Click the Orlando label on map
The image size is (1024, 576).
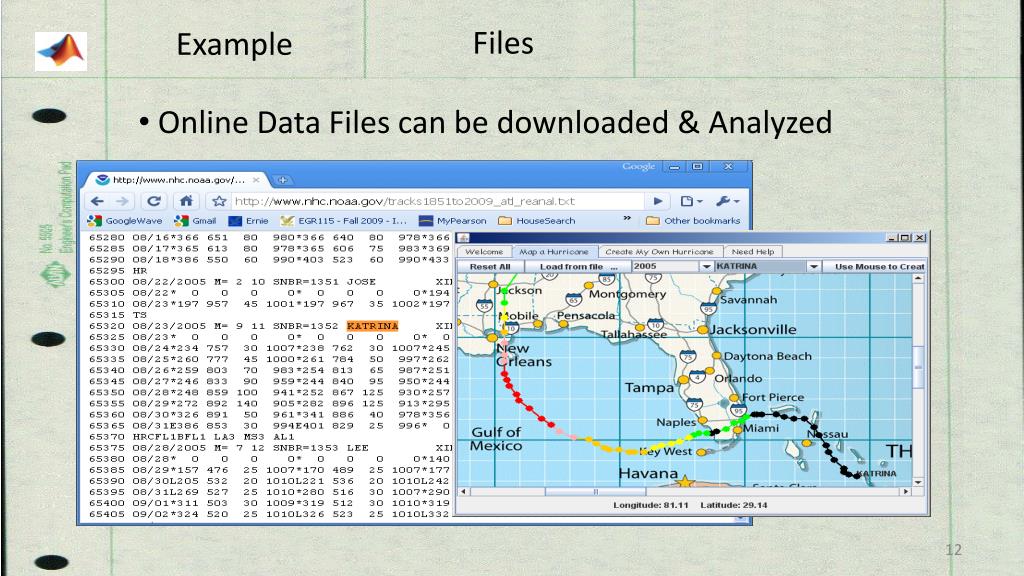[738, 378]
